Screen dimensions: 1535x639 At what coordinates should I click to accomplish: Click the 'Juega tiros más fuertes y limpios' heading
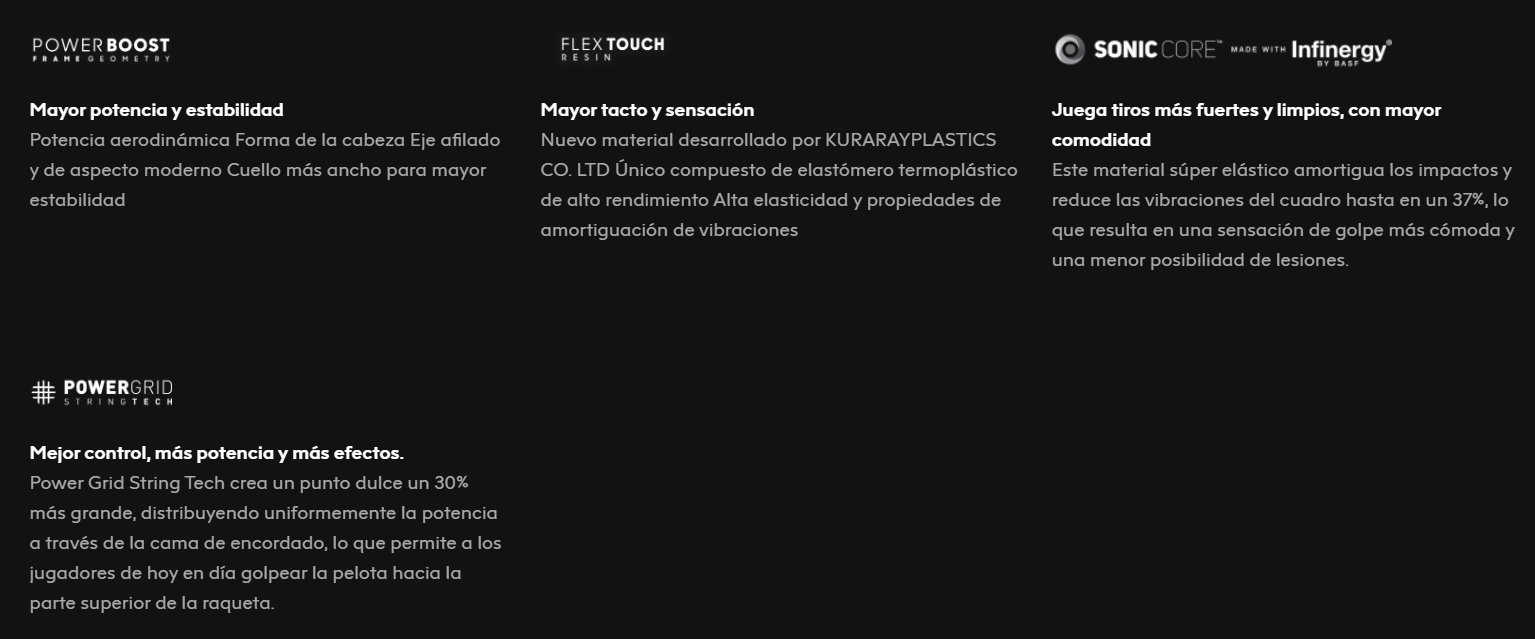[1246, 125]
